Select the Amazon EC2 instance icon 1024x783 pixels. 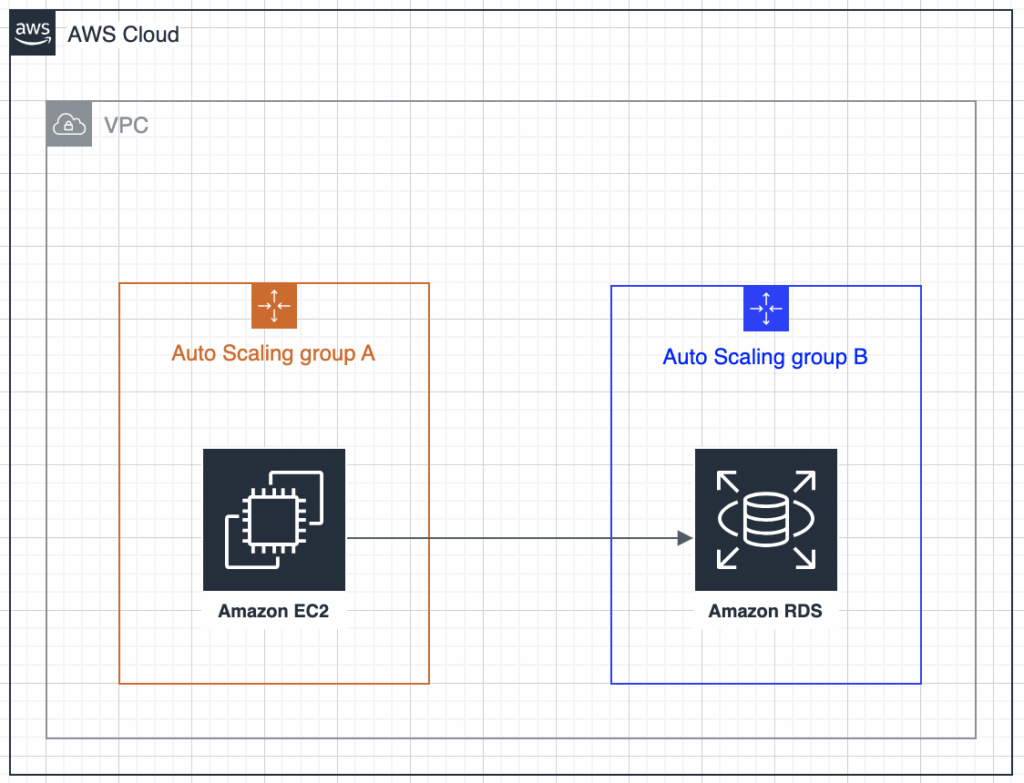274,520
